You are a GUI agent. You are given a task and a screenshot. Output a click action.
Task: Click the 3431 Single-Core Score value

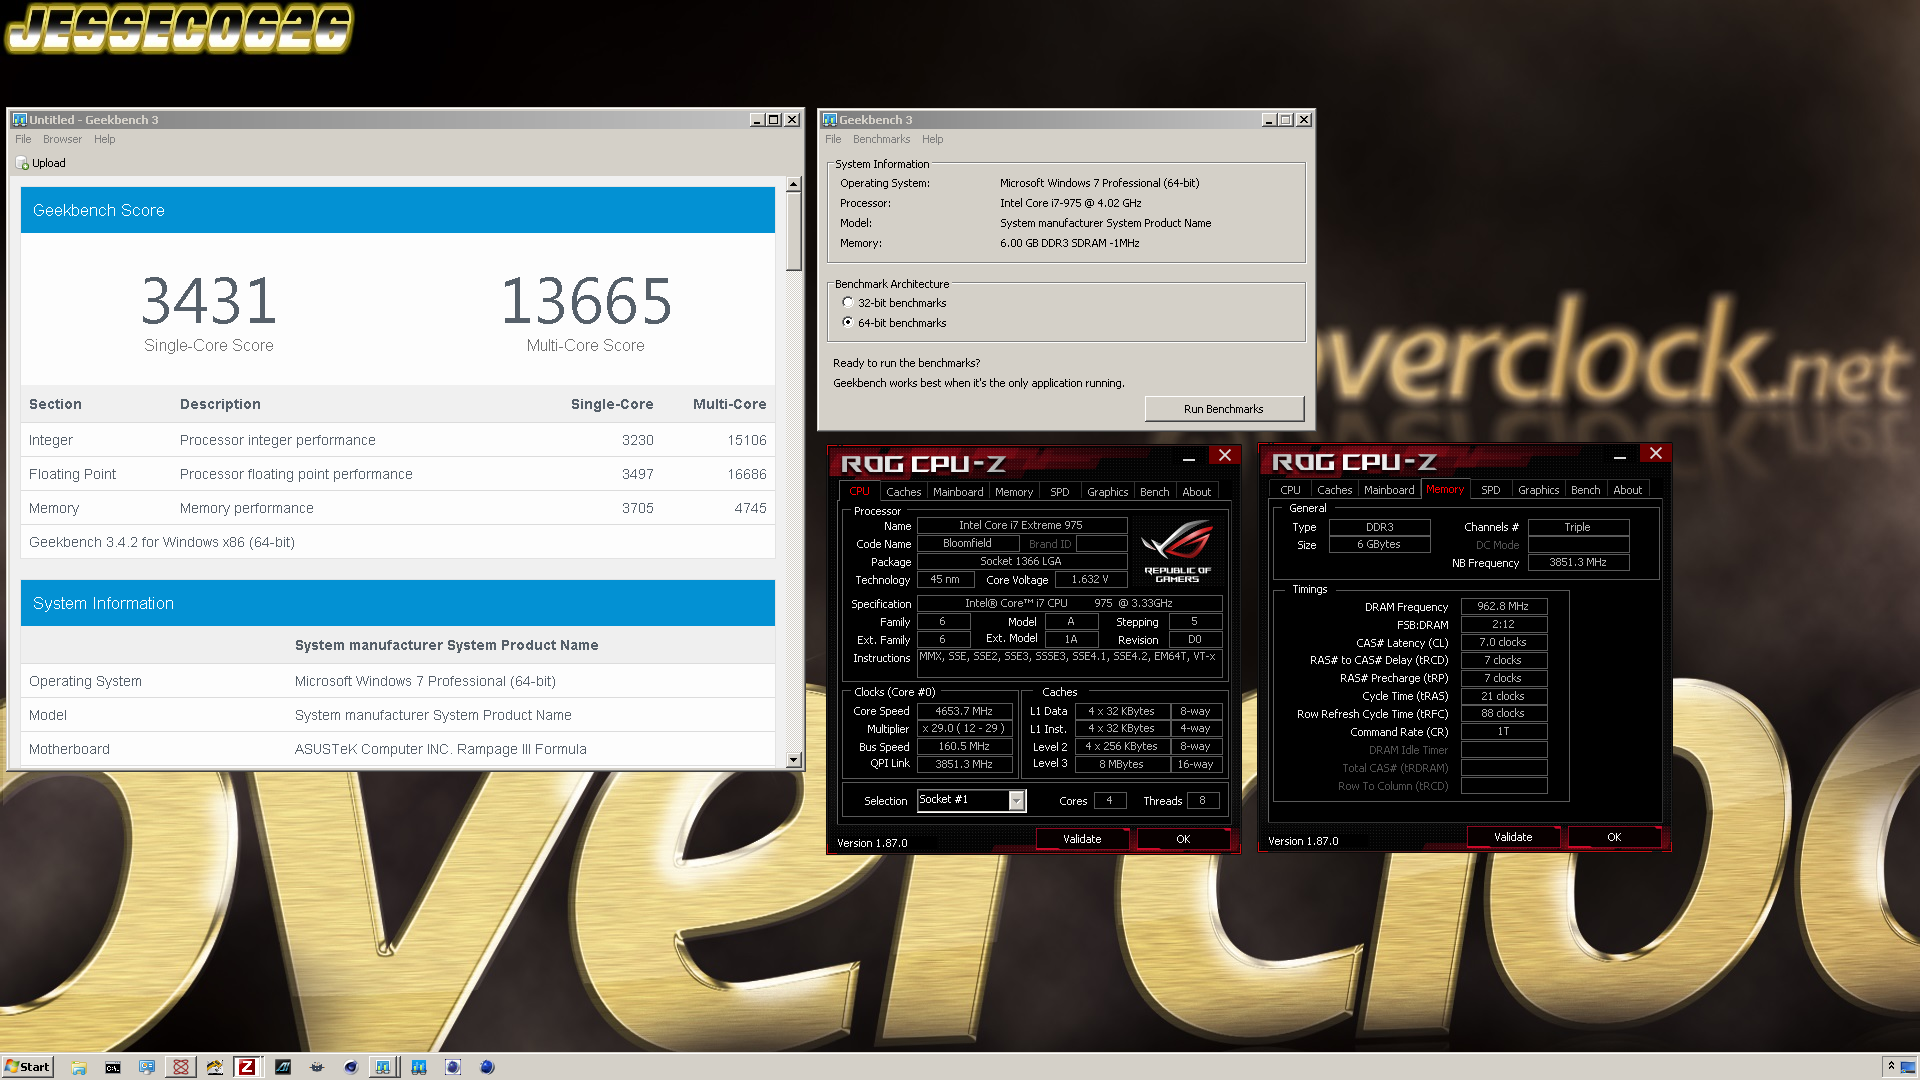click(209, 301)
